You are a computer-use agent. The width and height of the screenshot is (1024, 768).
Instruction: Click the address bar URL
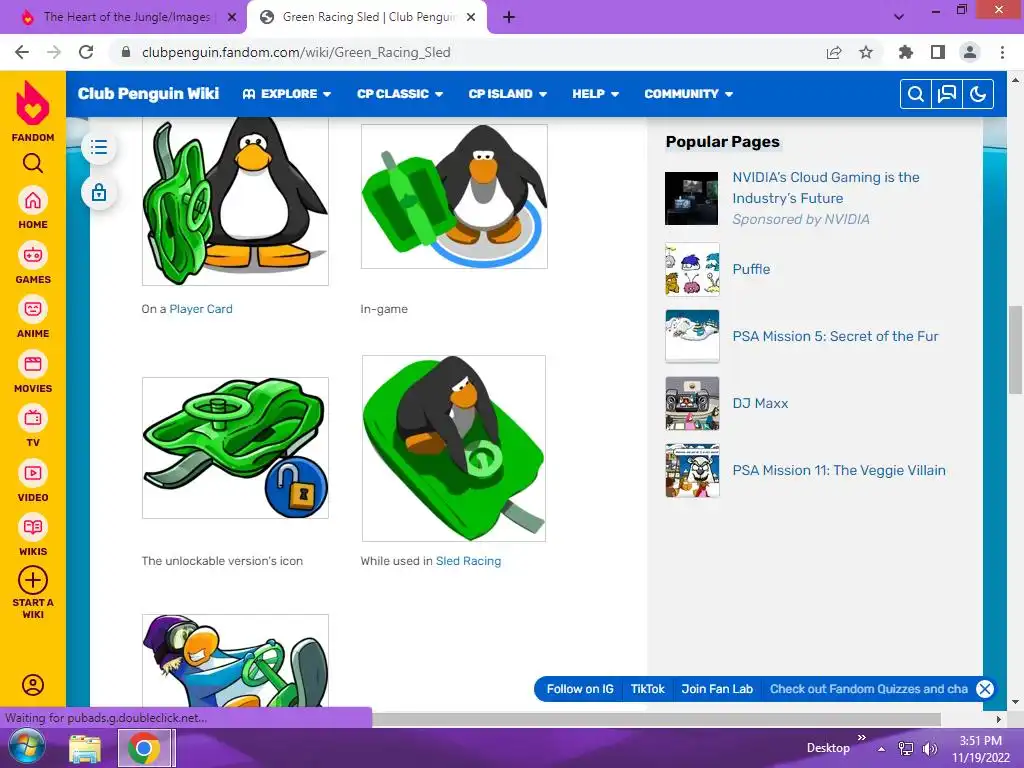pos(296,52)
